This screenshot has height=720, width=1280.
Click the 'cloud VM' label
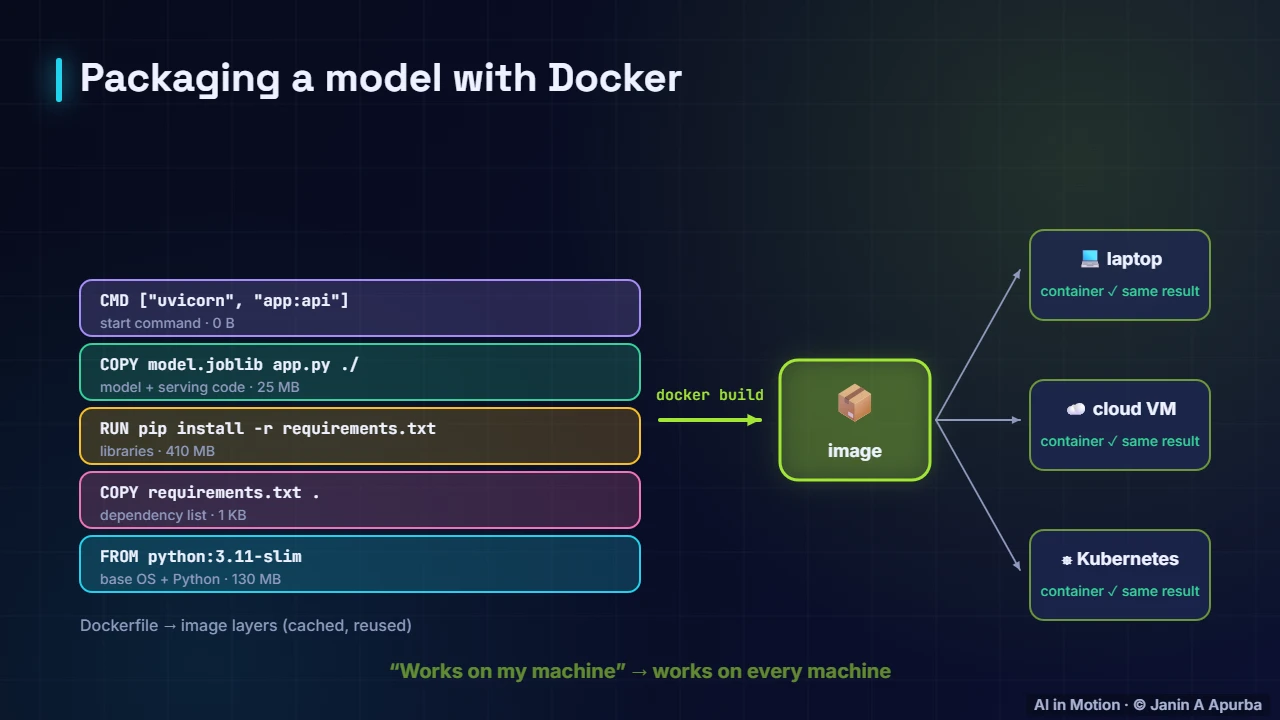[x=1134, y=409]
